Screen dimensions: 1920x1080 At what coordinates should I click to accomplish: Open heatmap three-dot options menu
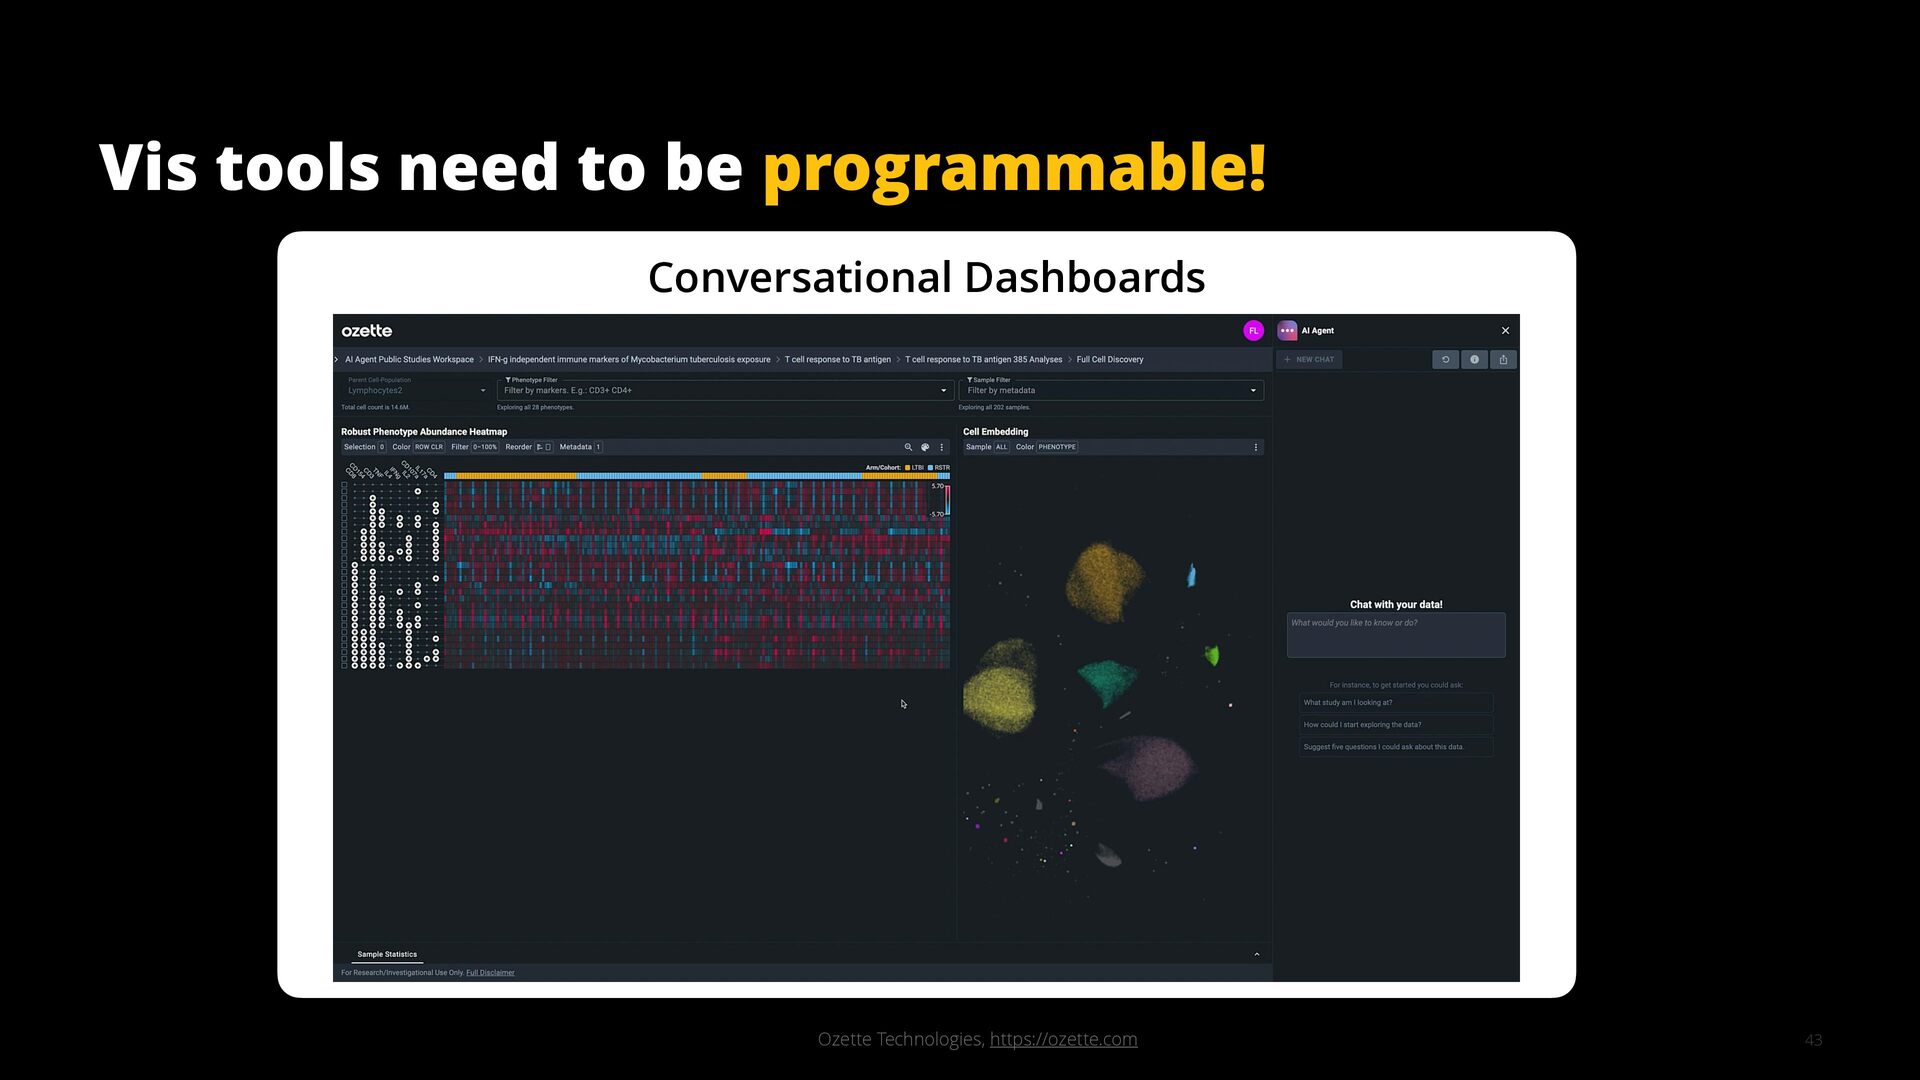(x=942, y=447)
